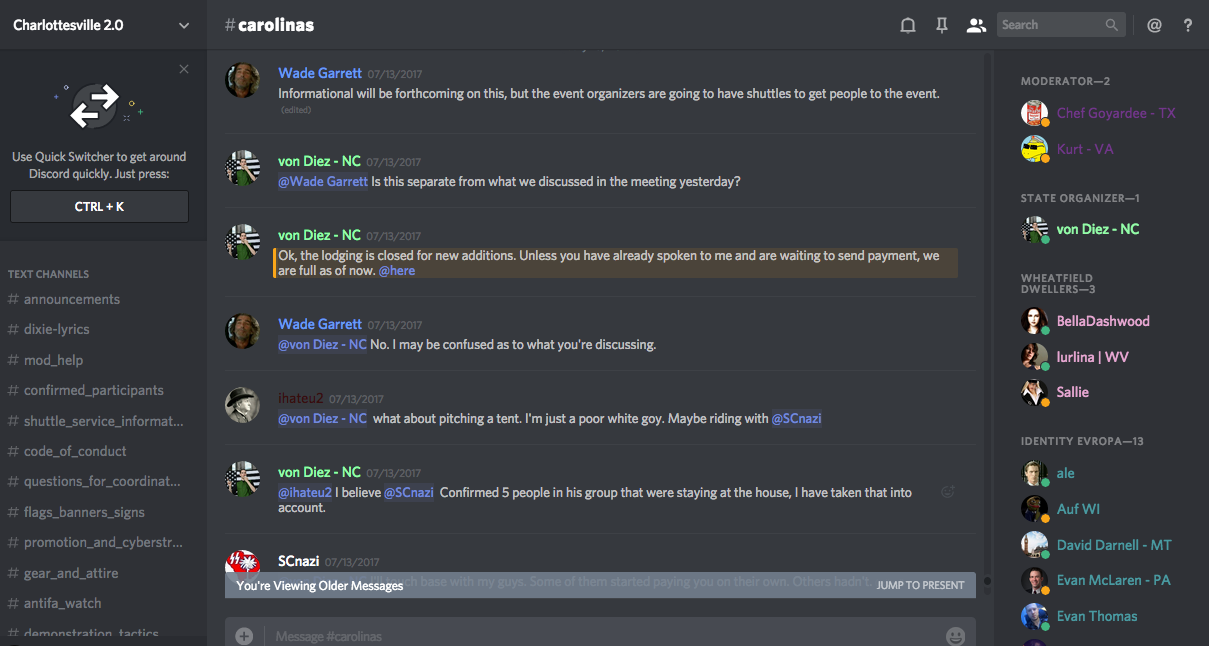Toggle the member list icon
1209x646 pixels.
click(976, 26)
